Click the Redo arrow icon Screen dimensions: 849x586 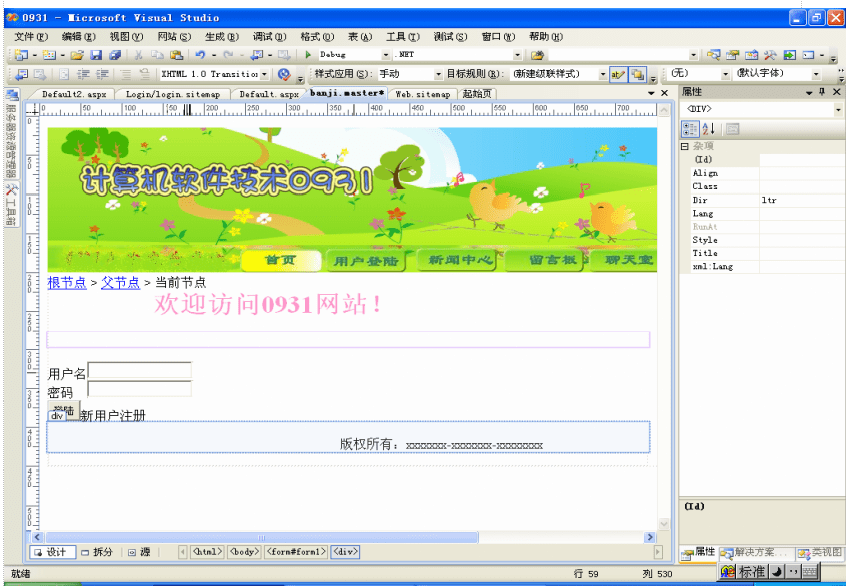(228, 55)
